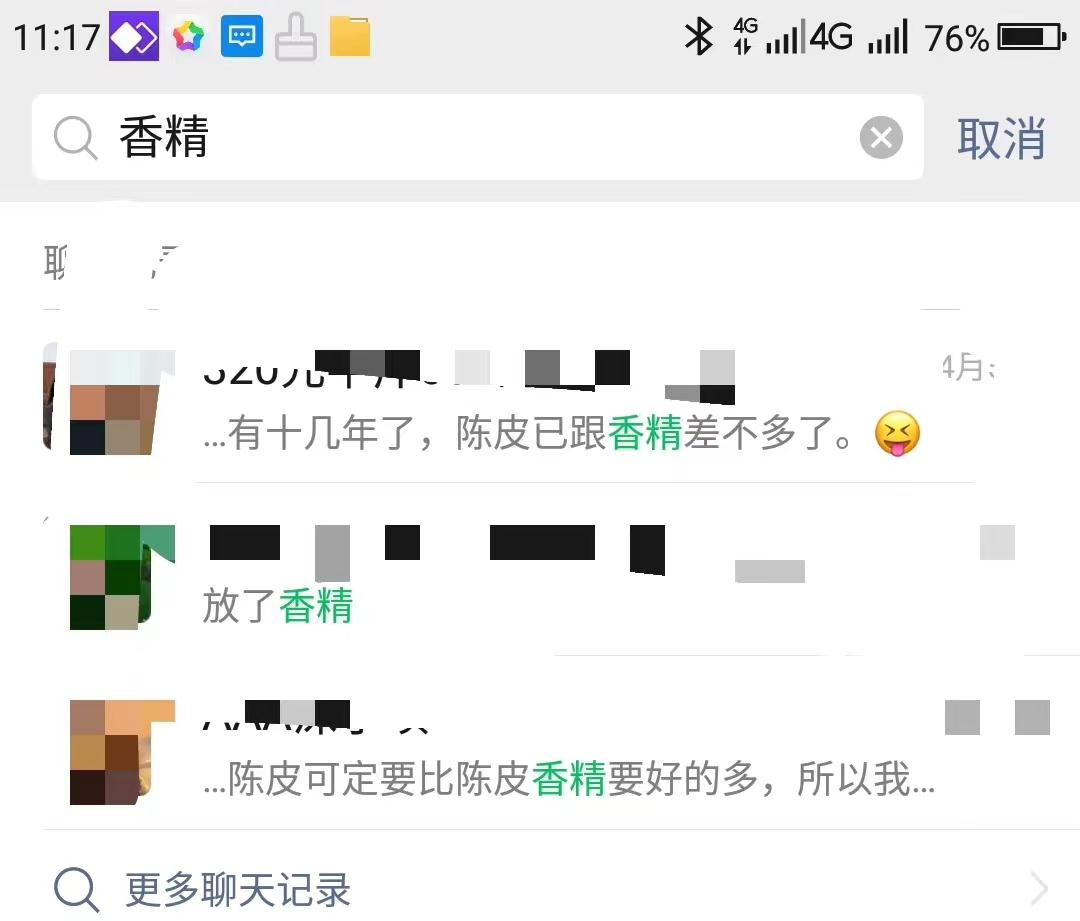Image resolution: width=1080 pixels, height=921 pixels.
Task: Tap the search box containing 香精
Action: tap(477, 137)
